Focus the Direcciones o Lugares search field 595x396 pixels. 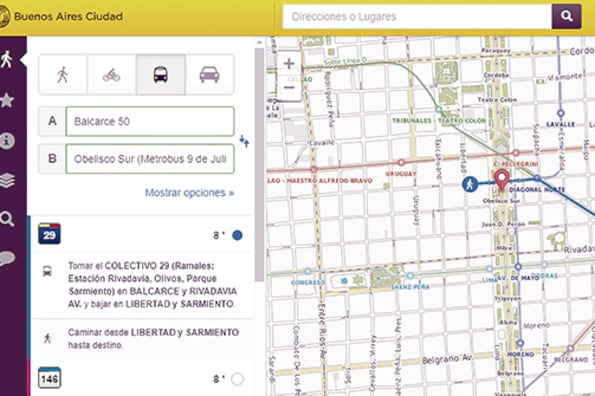(x=417, y=16)
